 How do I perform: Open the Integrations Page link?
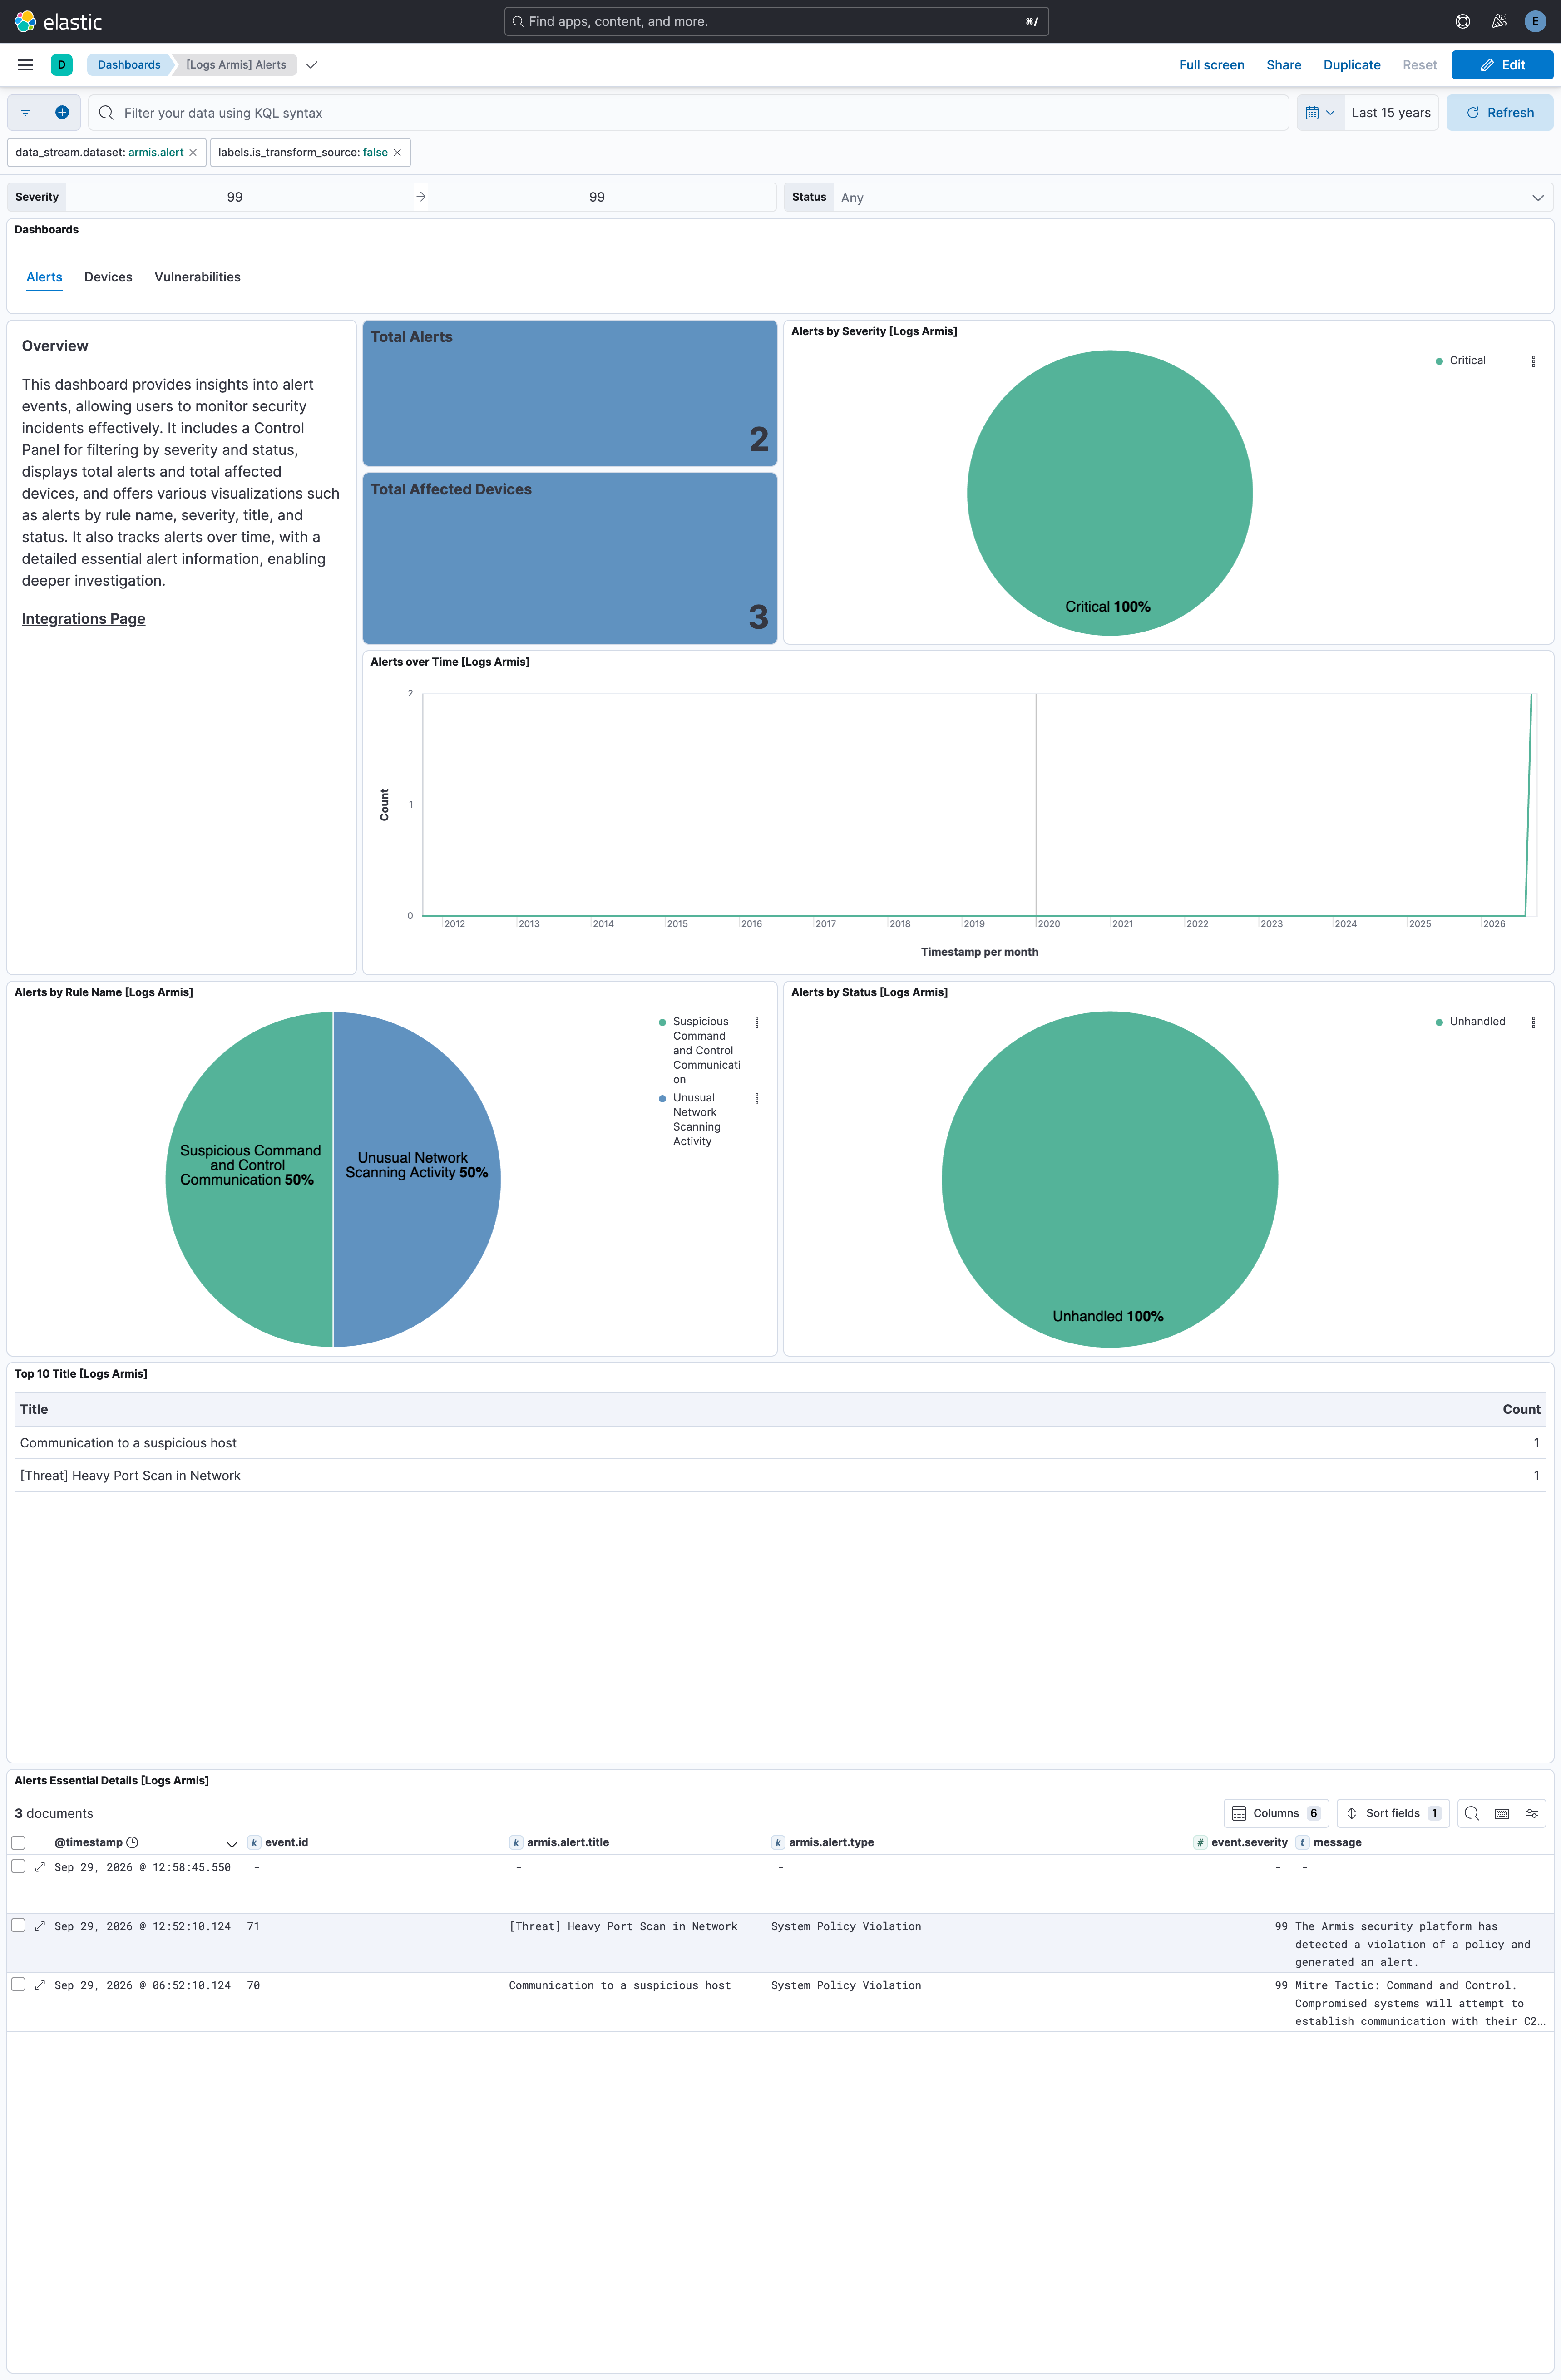pyautogui.click(x=83, y=619)
